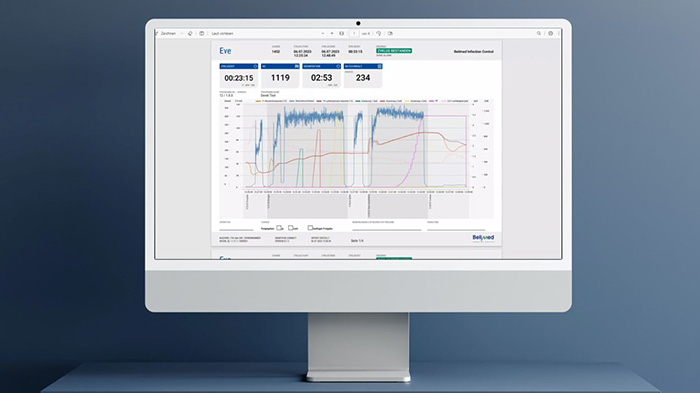This screenshot has width=700, height=393.
Task: Click the fit-to-width icon
Action: pos(342,33)
